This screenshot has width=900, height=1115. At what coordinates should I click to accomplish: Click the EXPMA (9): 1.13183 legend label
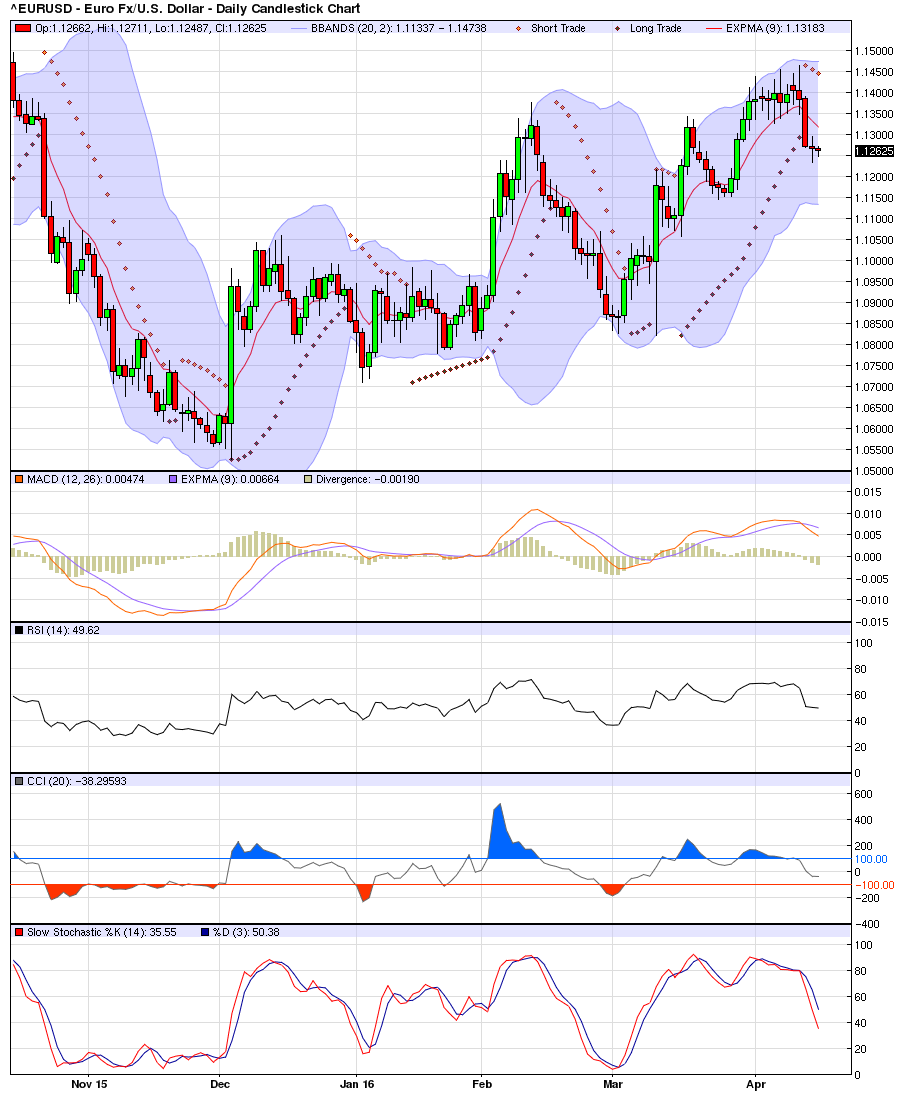point(775,28)
